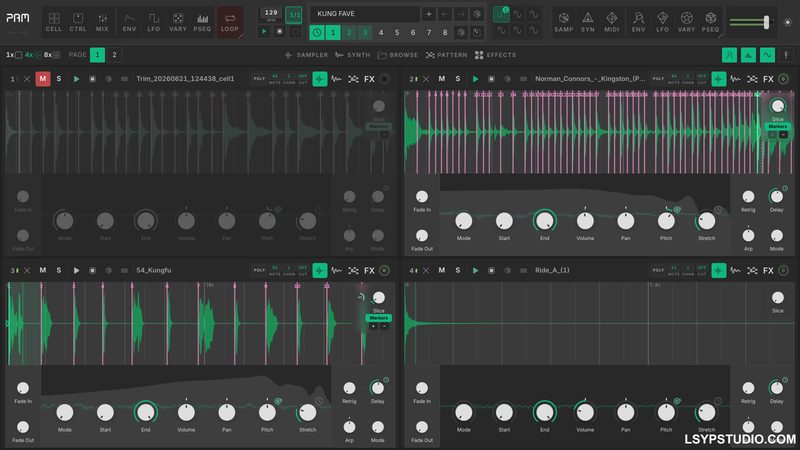Open the 1/1 time division selector
Viewport: 800px width, 450px height.
click(294, 15)
